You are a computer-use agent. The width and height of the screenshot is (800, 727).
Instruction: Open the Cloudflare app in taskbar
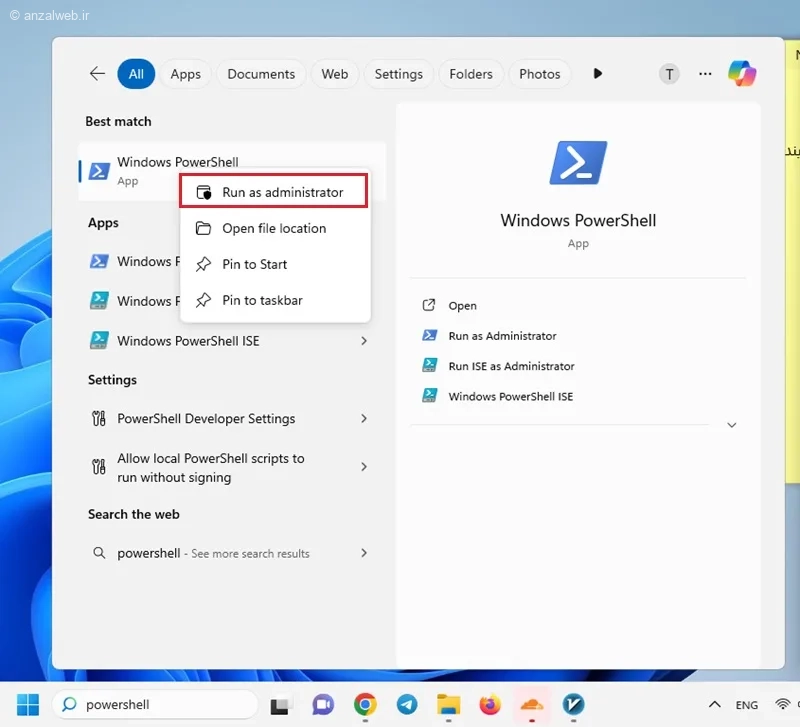click(x=532, y=705)
